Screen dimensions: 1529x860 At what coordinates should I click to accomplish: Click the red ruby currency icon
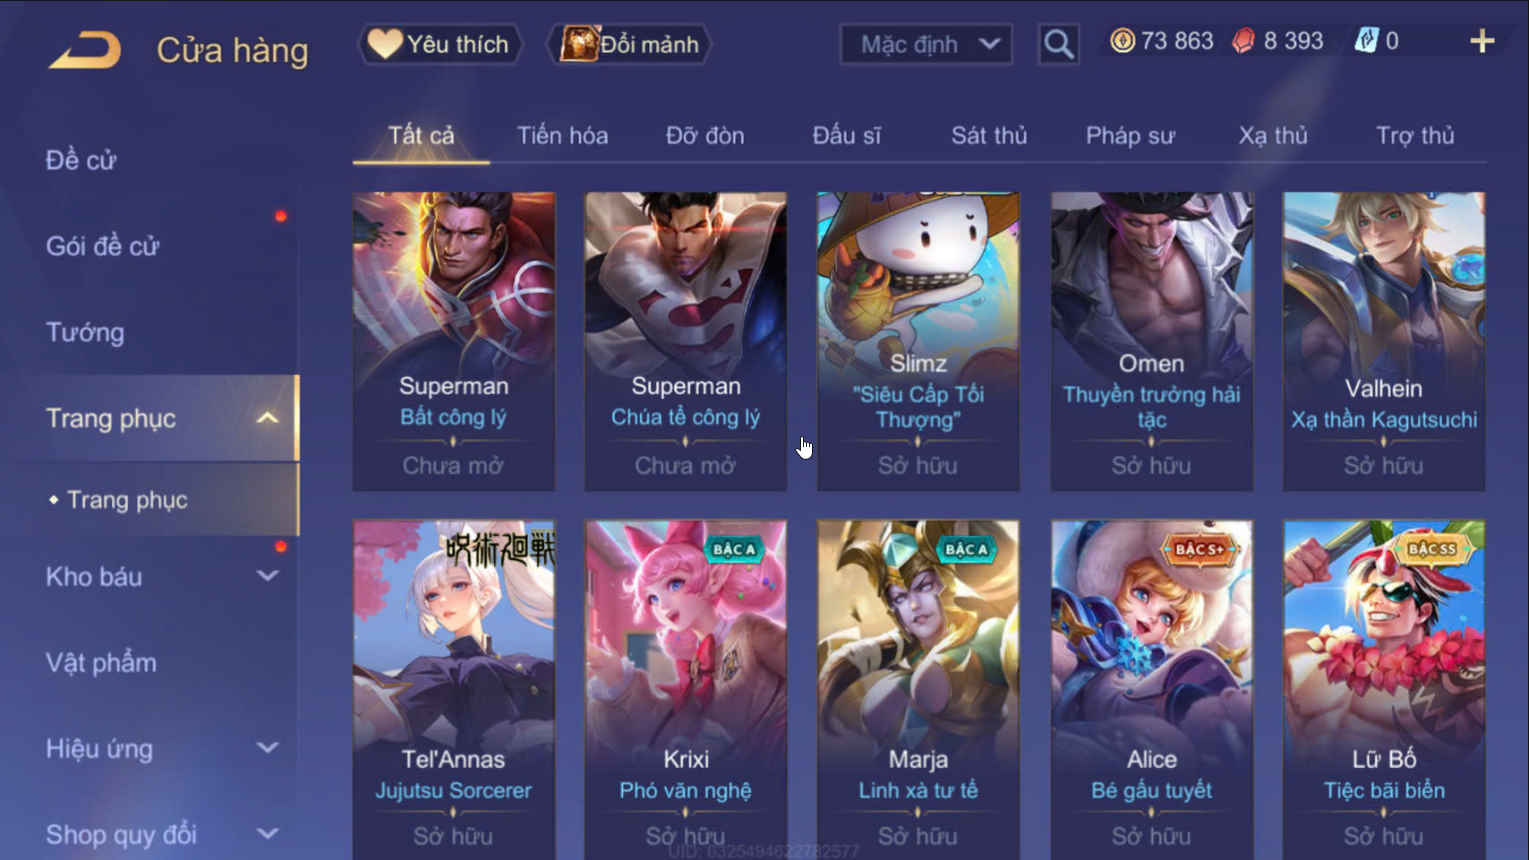point(1243,41)
